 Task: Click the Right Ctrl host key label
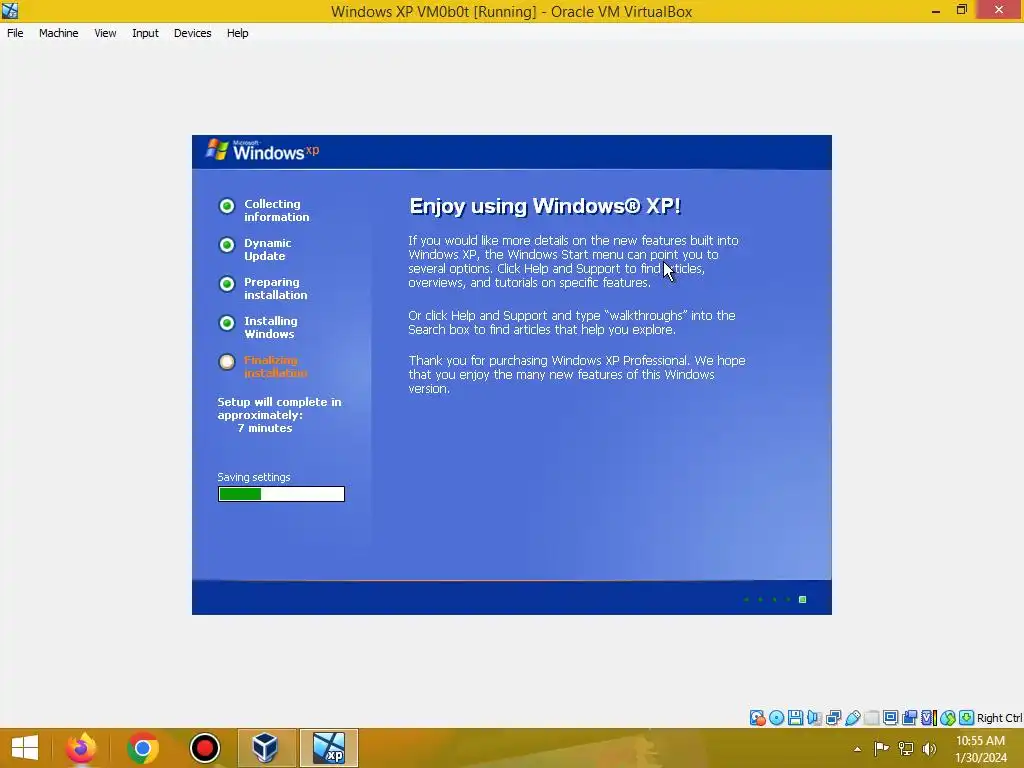coord(1000,718)
